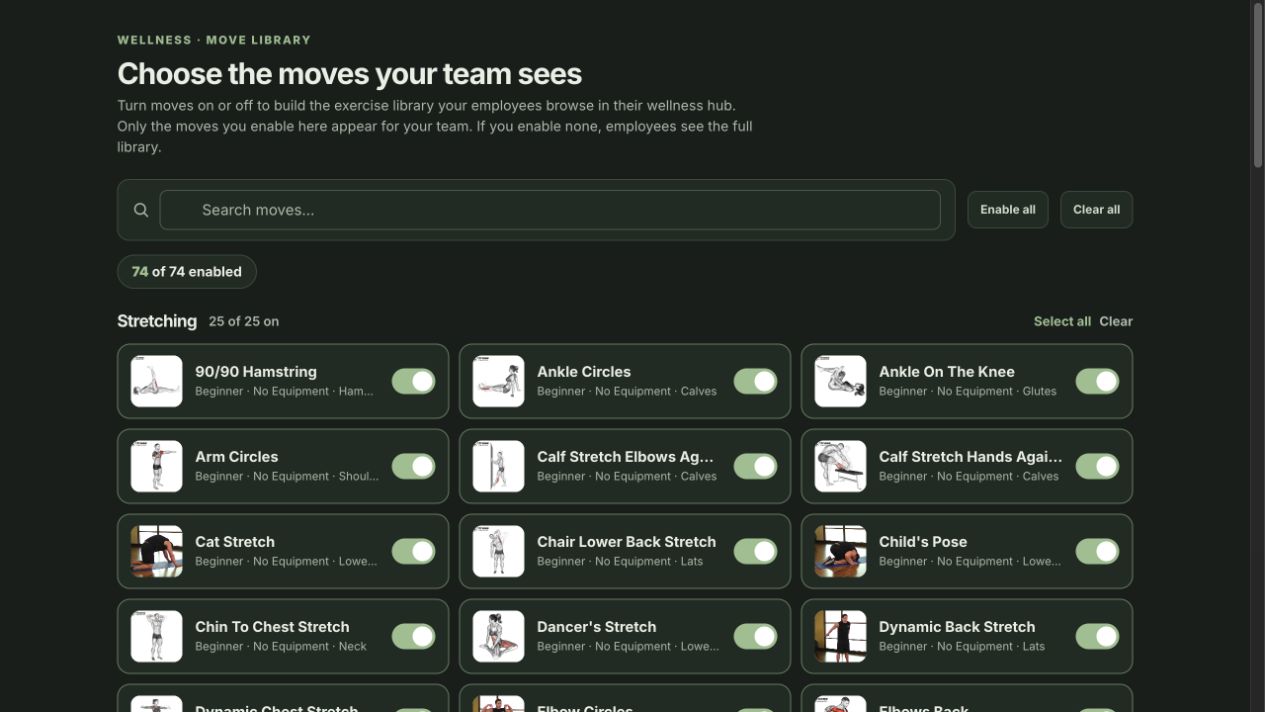Turn off Calf Stretch Elbows Against switch
Image resolution: width=1265 pixels, height=712 pixels.
click(x=755, y=466)
